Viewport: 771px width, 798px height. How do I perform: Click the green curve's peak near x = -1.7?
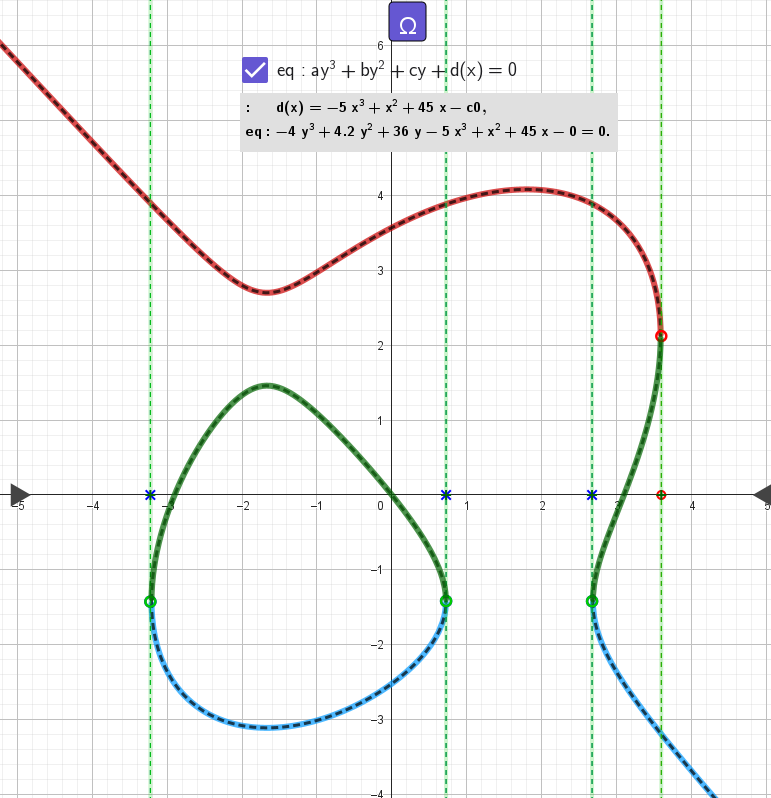[266, 385]
